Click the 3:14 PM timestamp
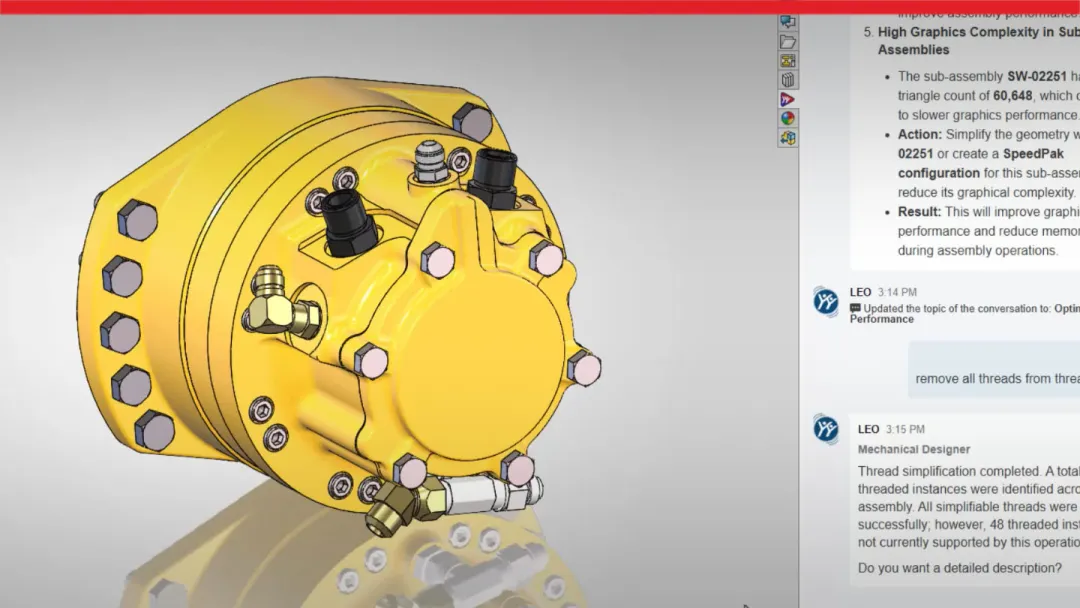This screenshot has width=1080, height=608. [x=897, y=293]
